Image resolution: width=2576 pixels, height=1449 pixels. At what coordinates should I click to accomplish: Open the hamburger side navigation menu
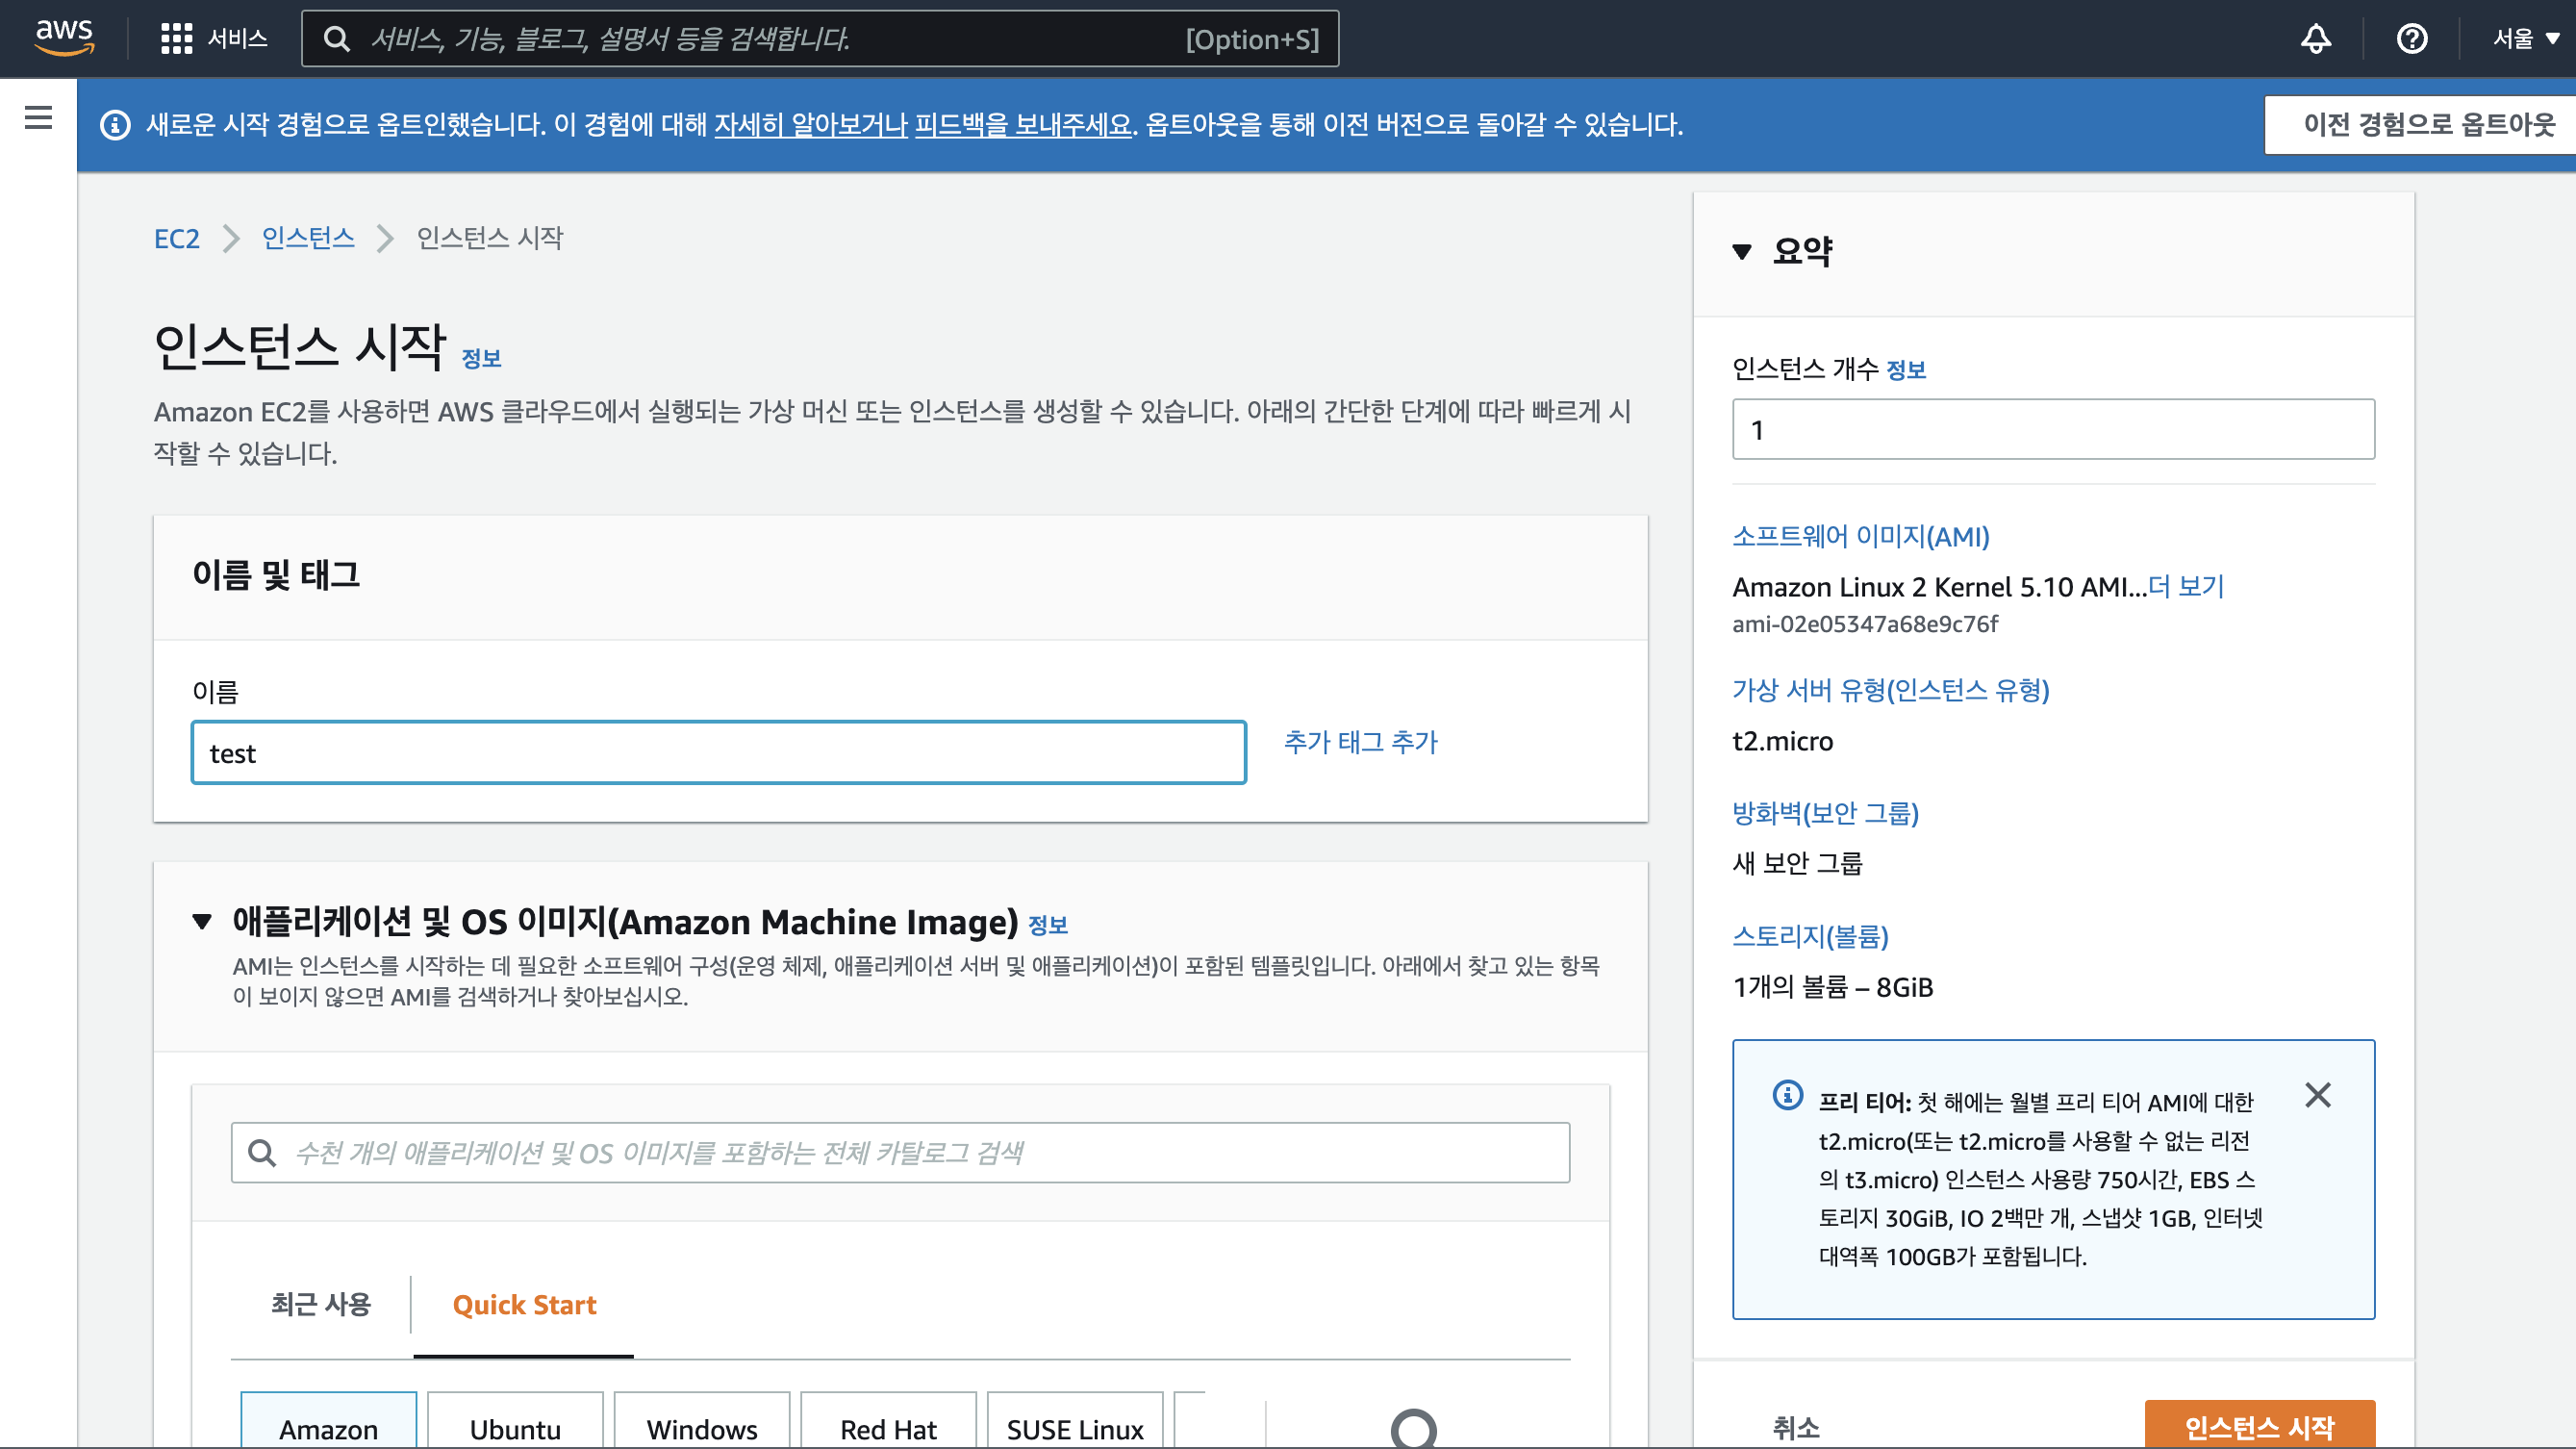(38, 118)
